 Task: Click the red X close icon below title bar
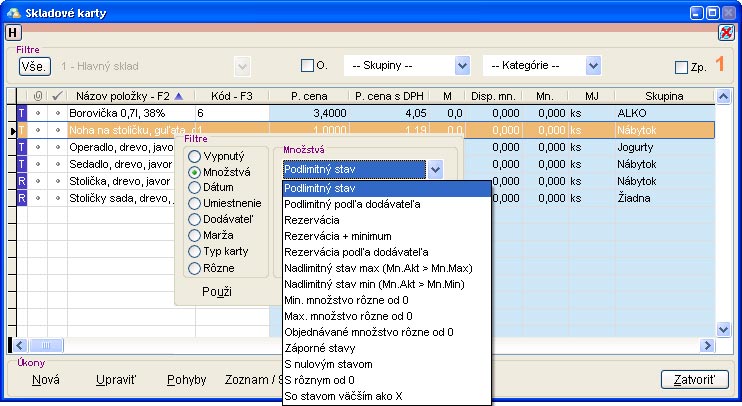click(x=726, y=33)
